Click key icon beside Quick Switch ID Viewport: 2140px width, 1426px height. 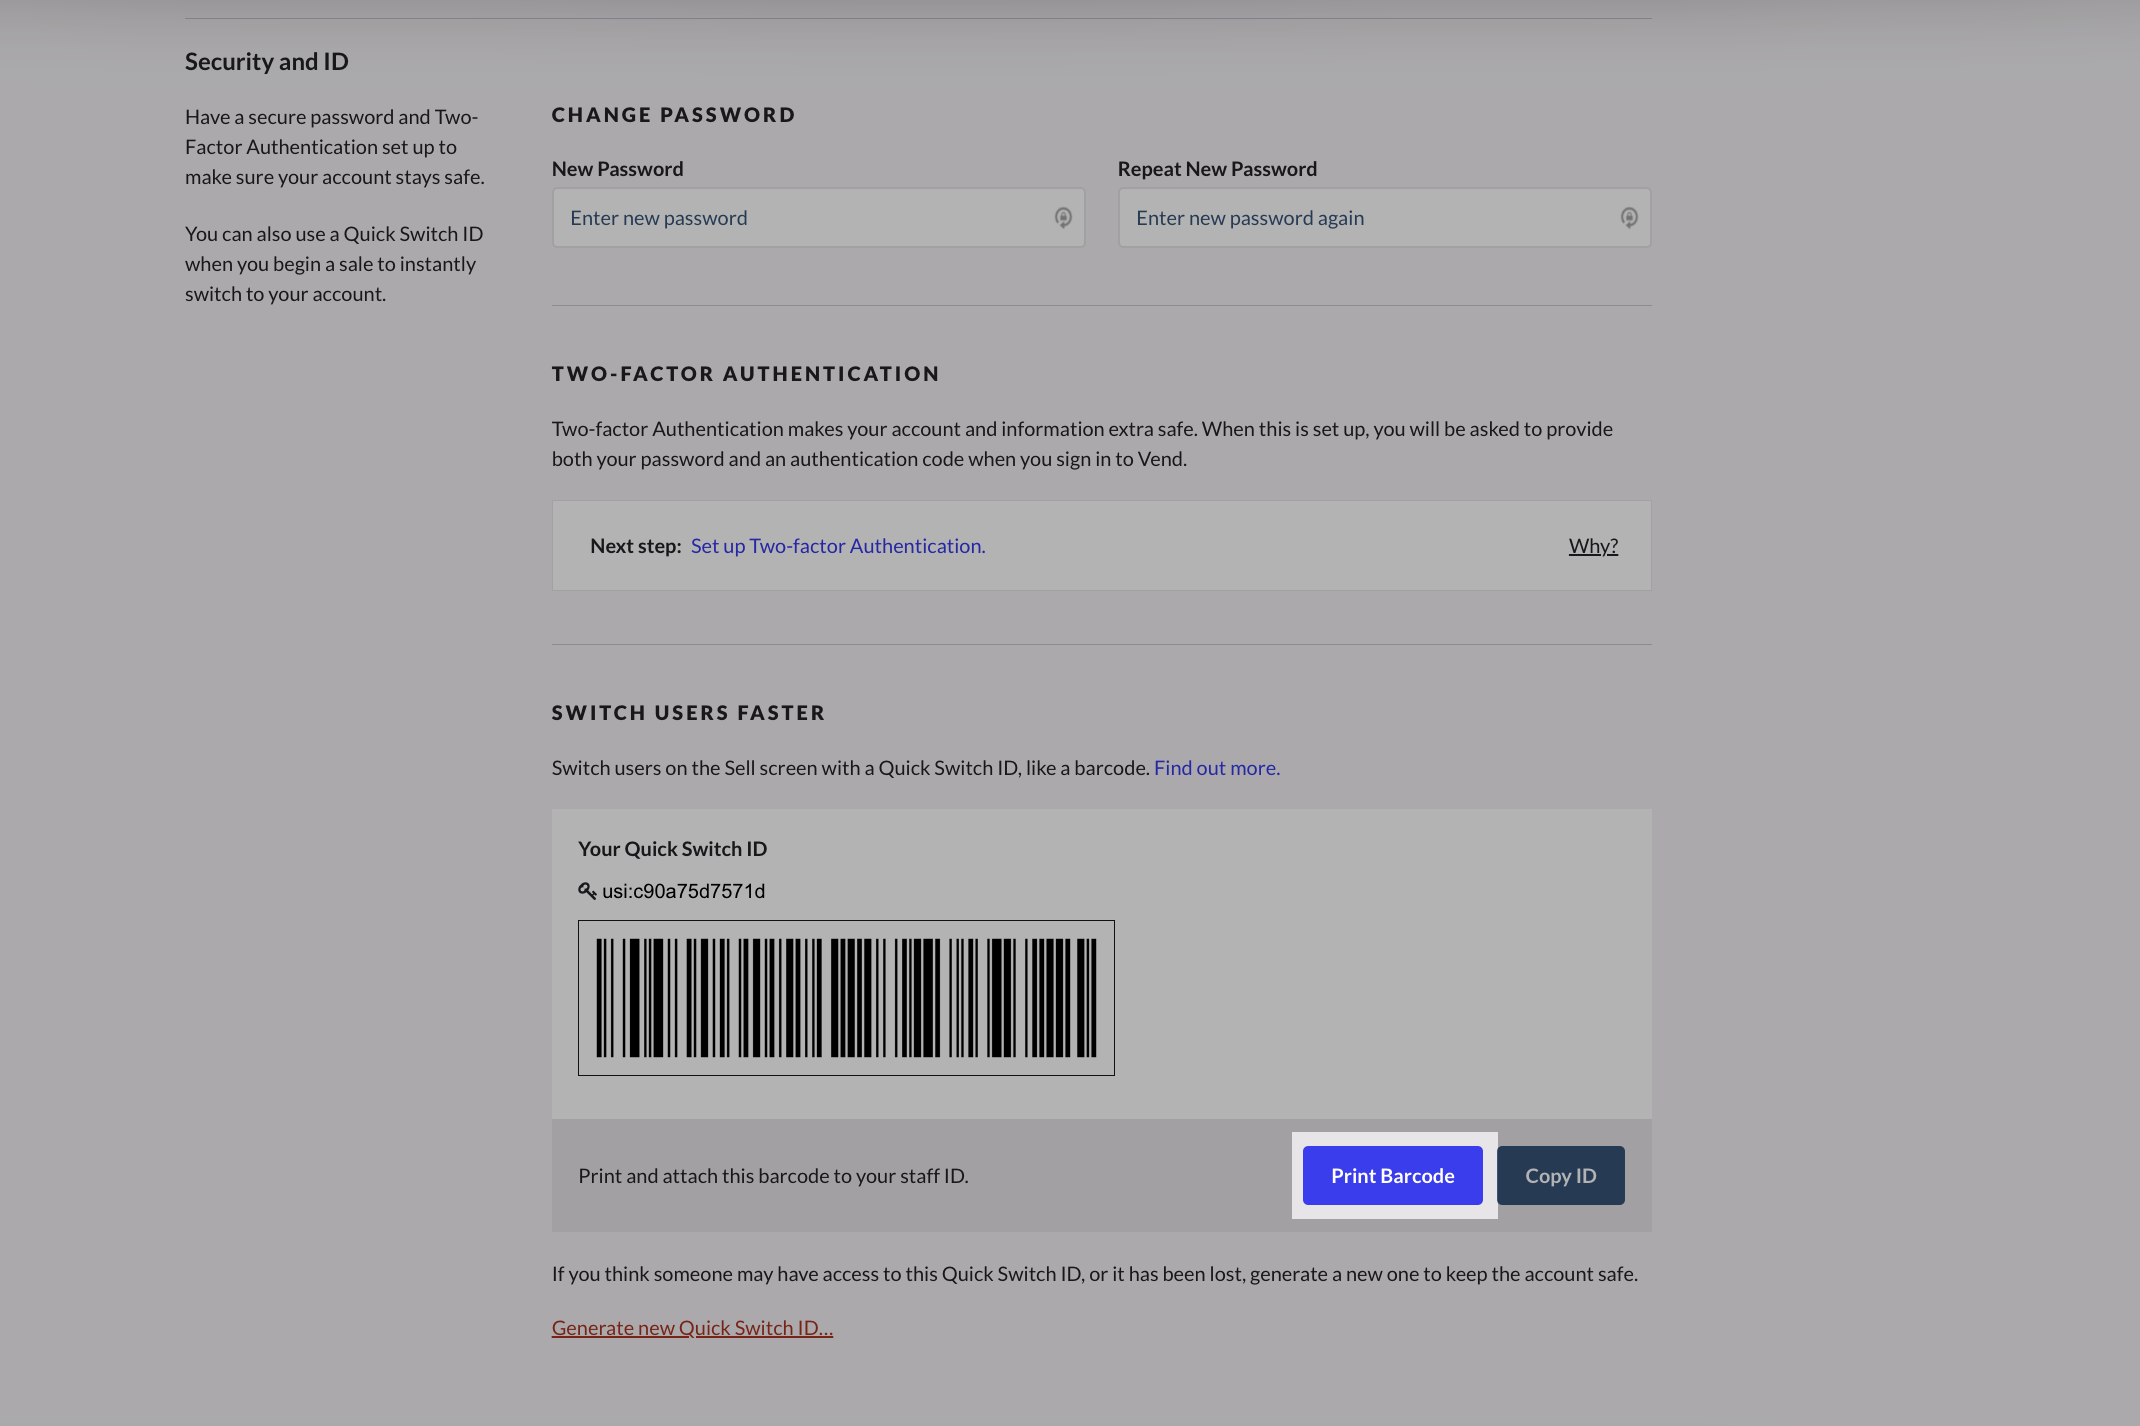pyautogui.click(x=587, y=891)
